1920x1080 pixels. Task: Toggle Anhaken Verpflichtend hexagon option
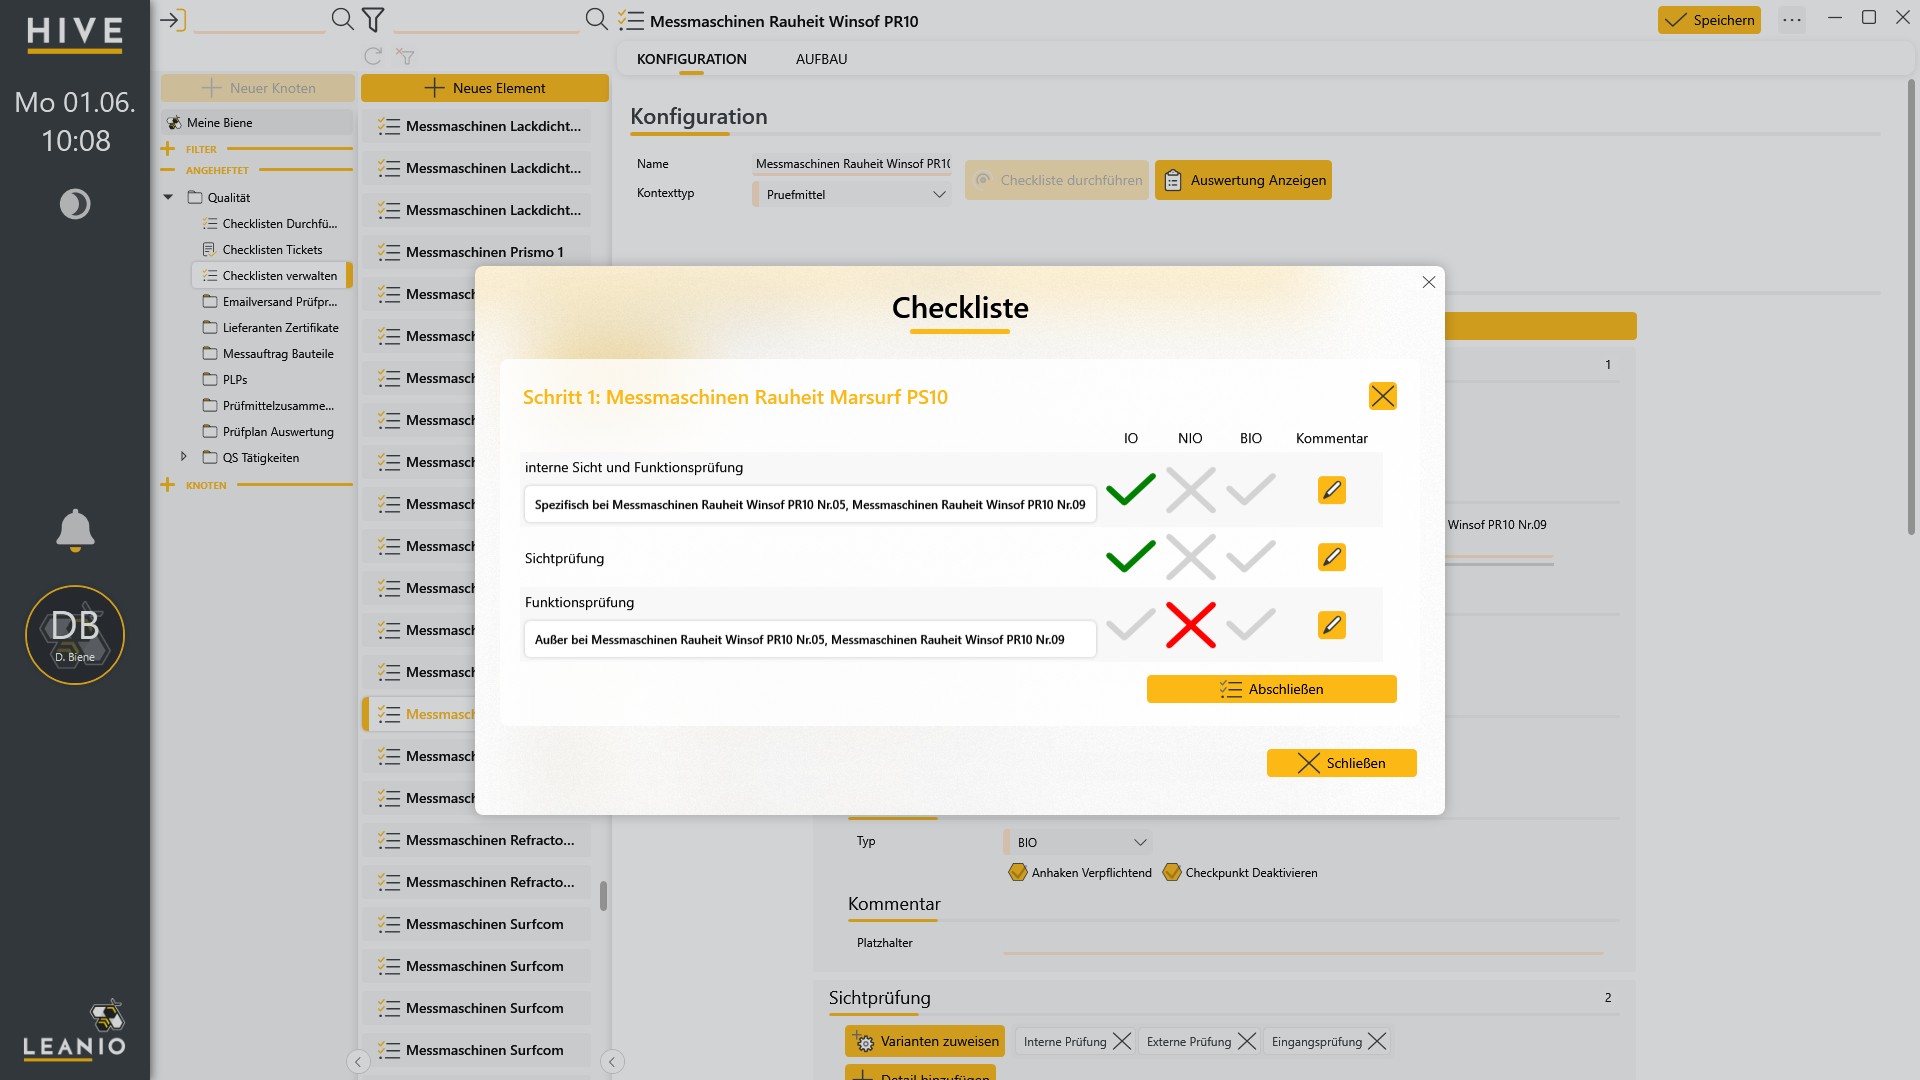pos(1018,872)
